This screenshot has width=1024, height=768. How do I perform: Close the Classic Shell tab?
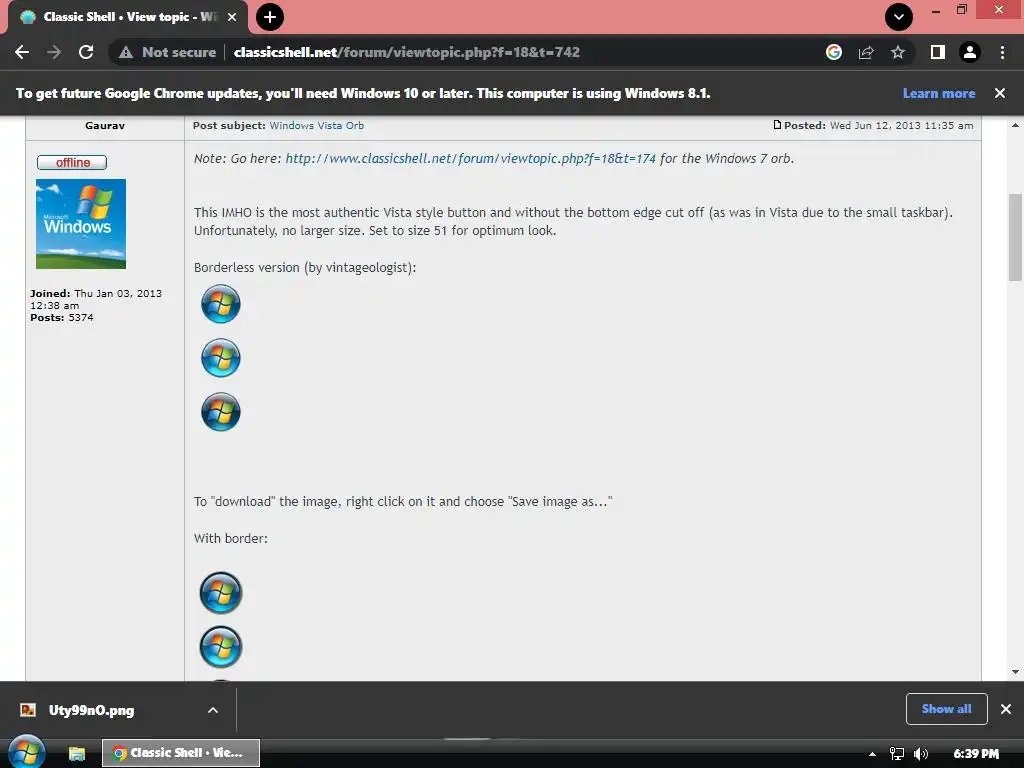[x=232, y=17]
